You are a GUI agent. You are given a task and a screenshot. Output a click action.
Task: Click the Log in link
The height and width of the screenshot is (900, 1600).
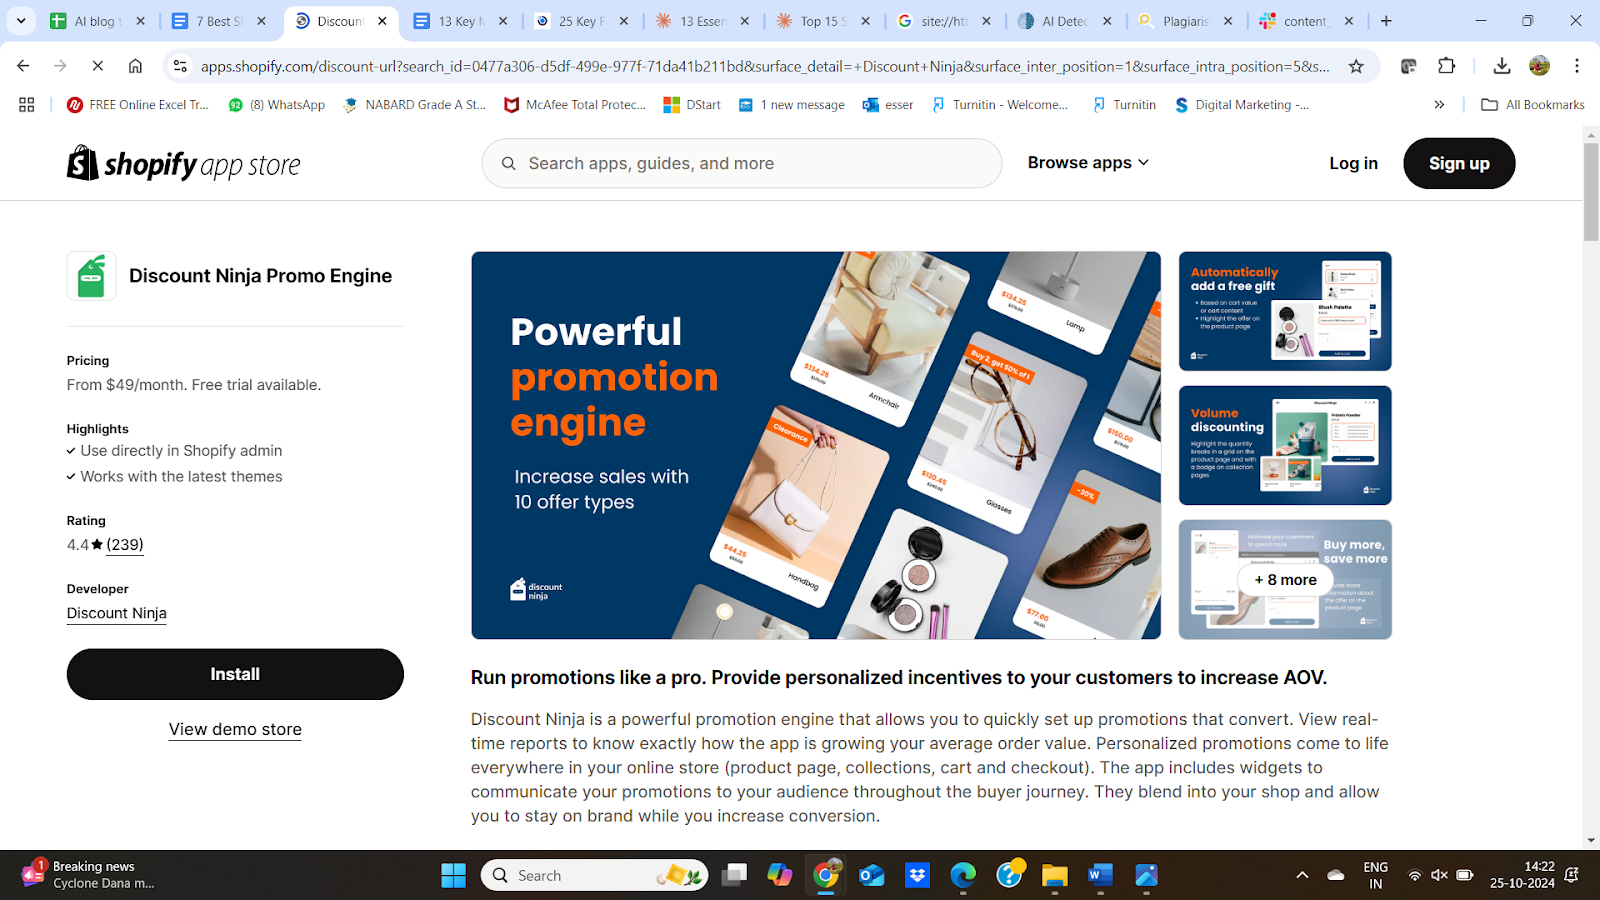pyautogui.click(x=1353, y=163)
